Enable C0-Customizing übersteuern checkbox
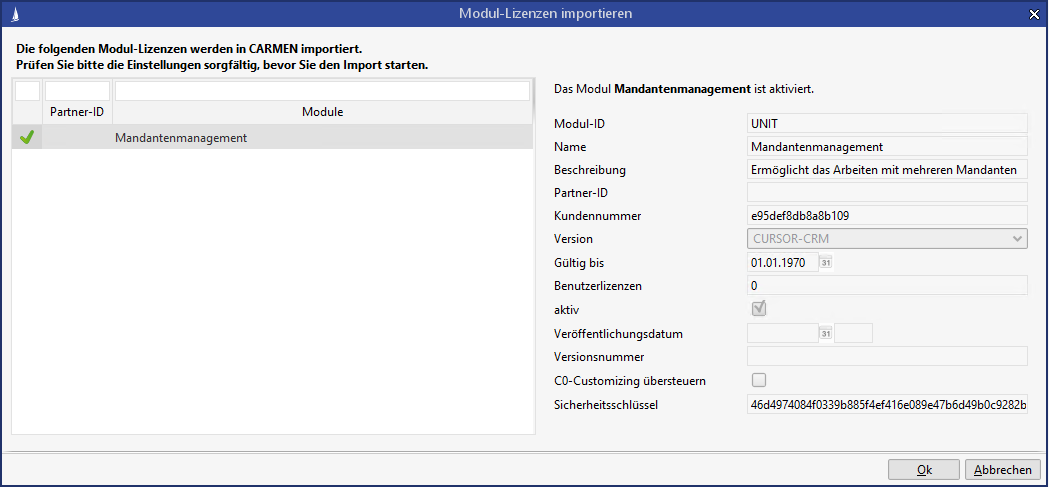 pyautogui.click(x=759, y=379)
